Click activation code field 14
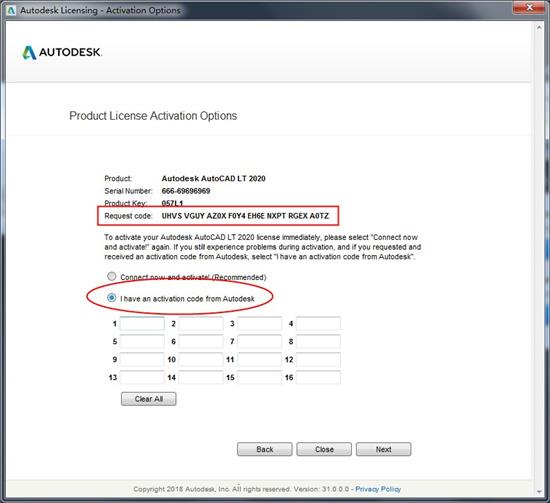Screen dimensions: 550x503 201,377
